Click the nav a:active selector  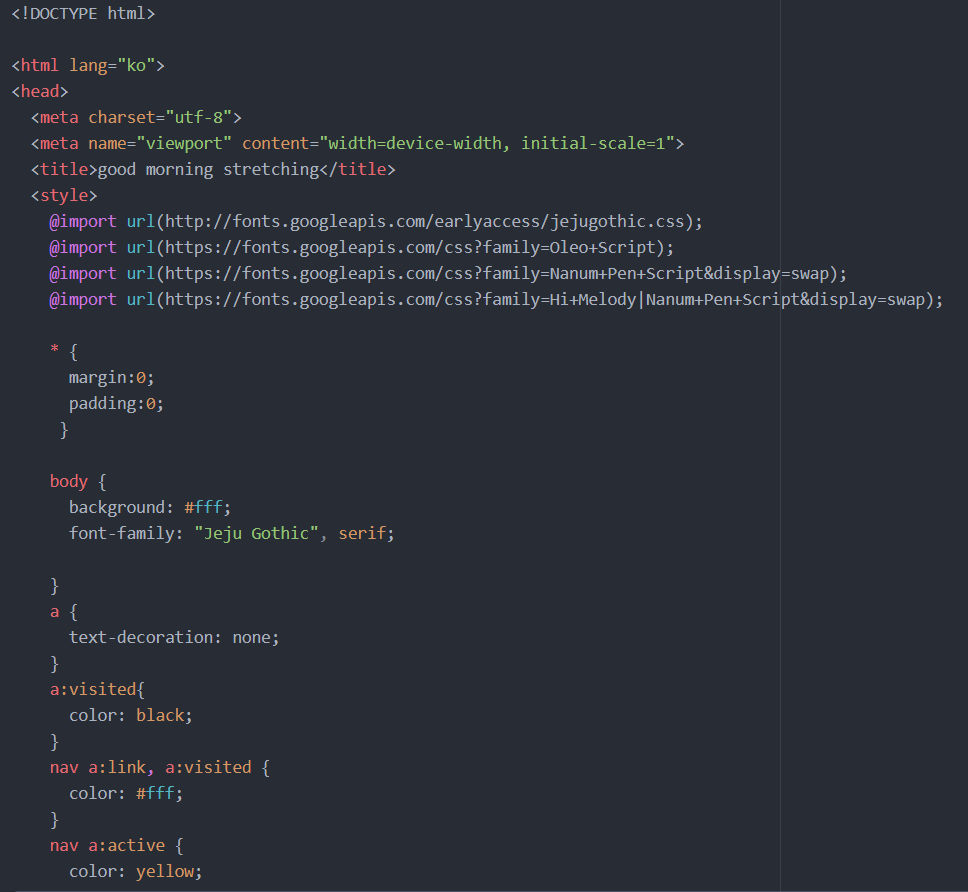pos(107,845)
